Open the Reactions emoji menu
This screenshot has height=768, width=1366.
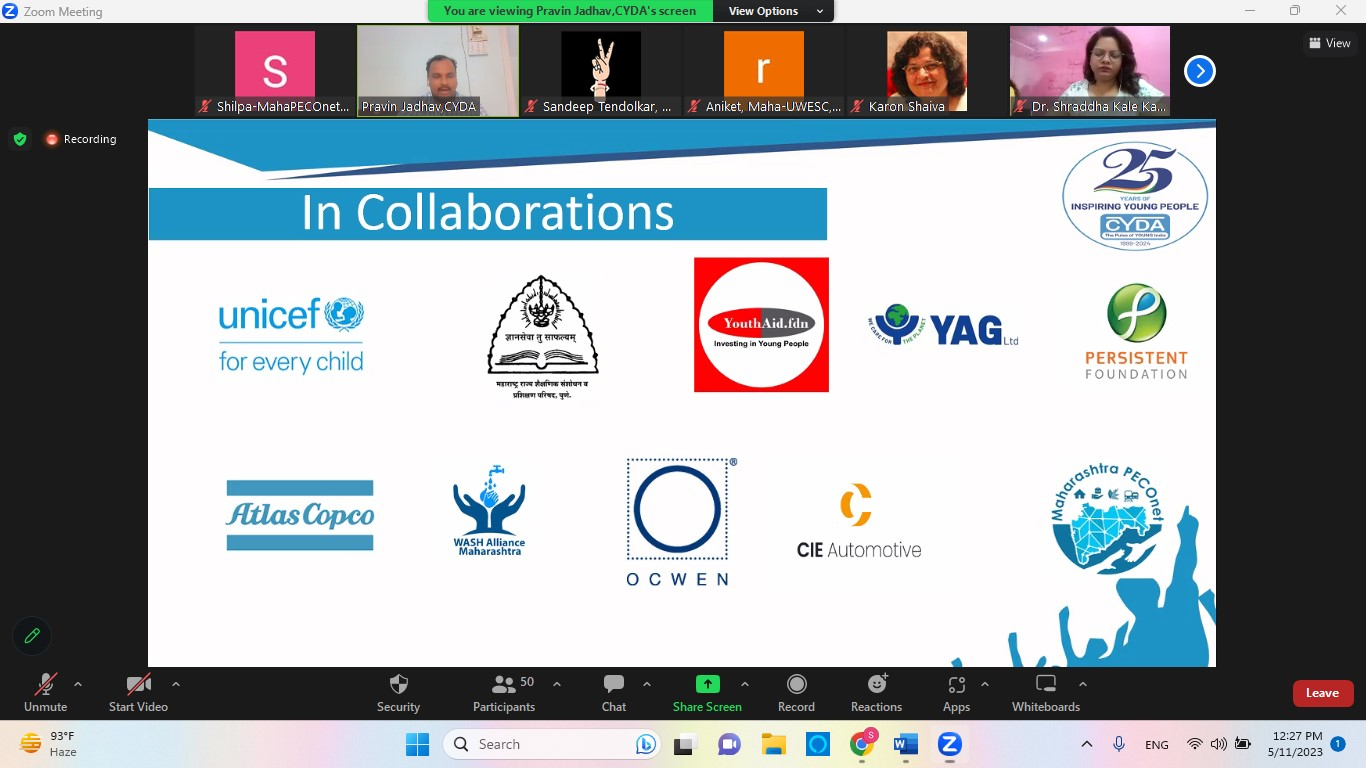pos(876,685)
